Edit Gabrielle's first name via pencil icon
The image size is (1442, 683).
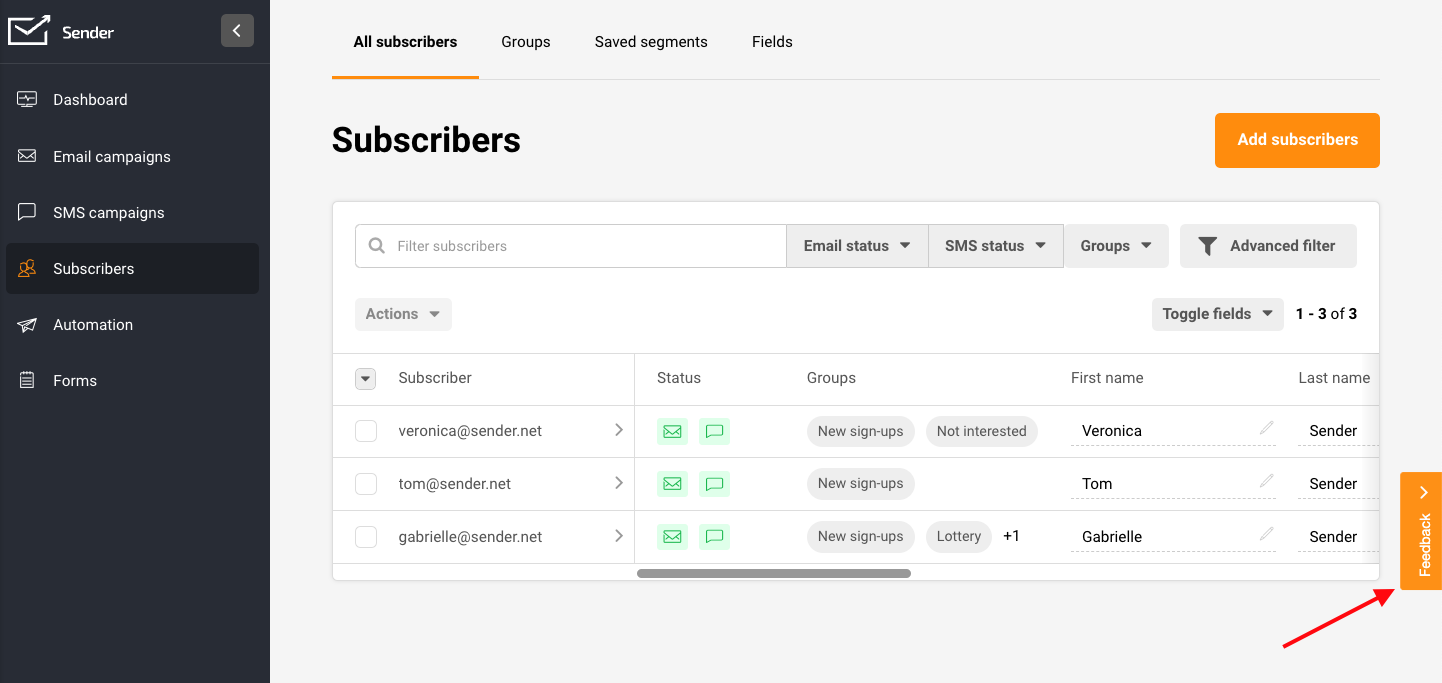[x=1266, y=535]
